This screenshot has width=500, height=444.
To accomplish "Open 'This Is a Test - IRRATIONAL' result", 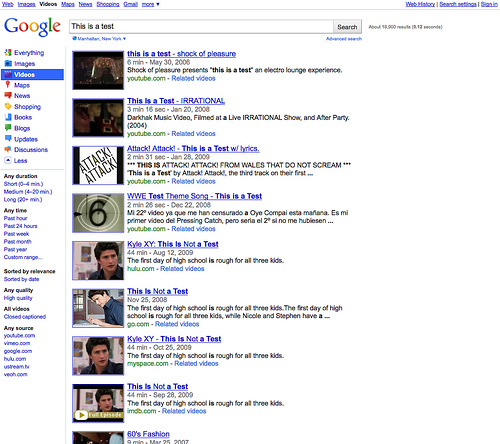I will [x=176, y=101].
